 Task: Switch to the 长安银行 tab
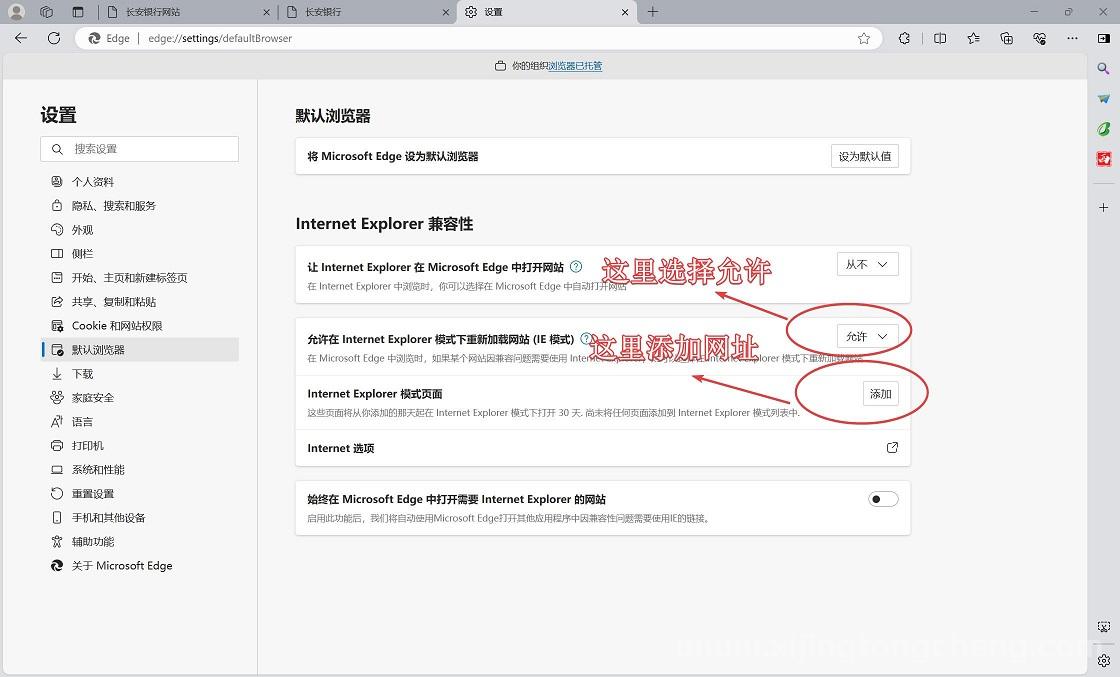point(367,12)
